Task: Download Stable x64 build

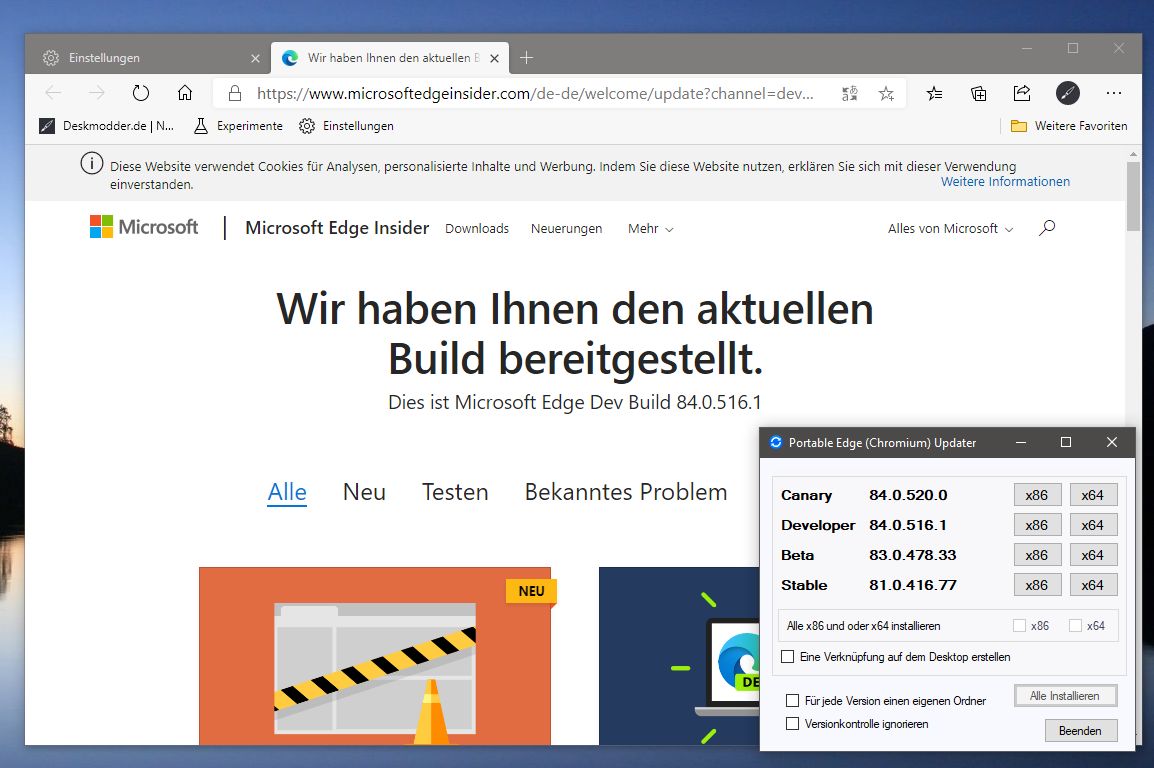Action: [1093, 586]
